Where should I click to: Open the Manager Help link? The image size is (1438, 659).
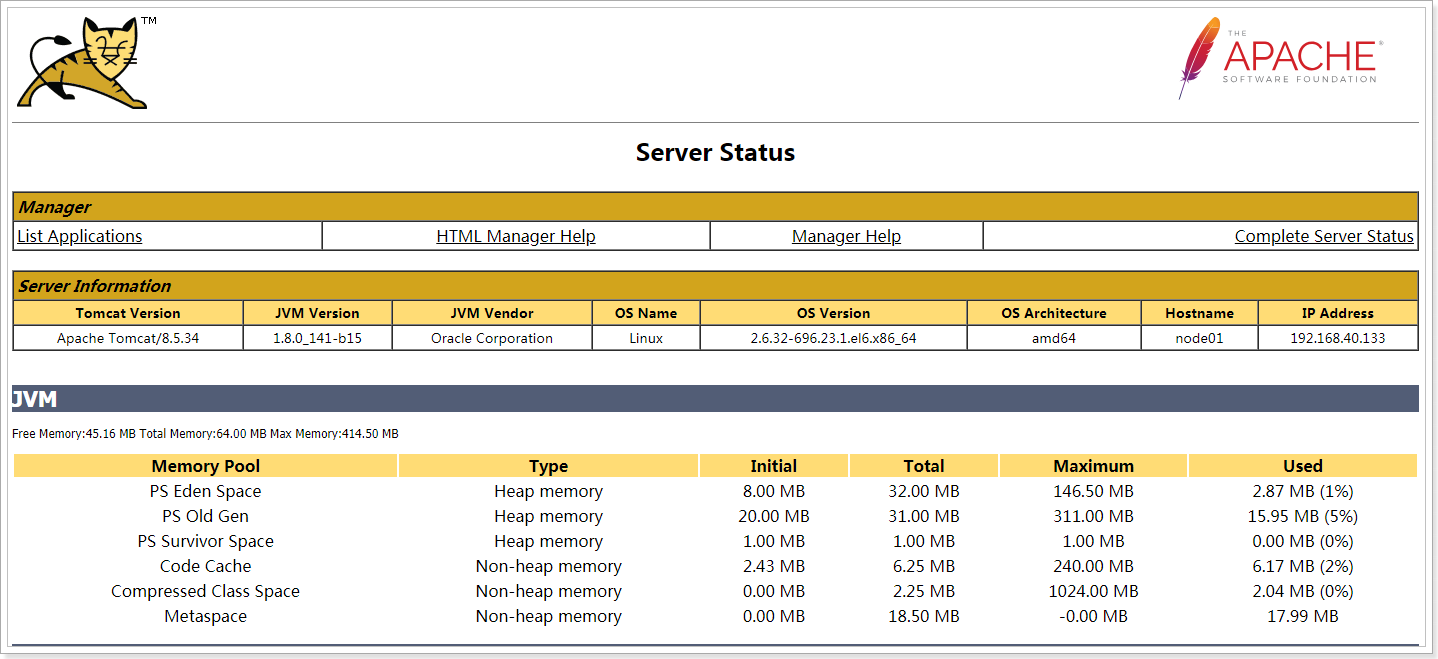(846, 236)
